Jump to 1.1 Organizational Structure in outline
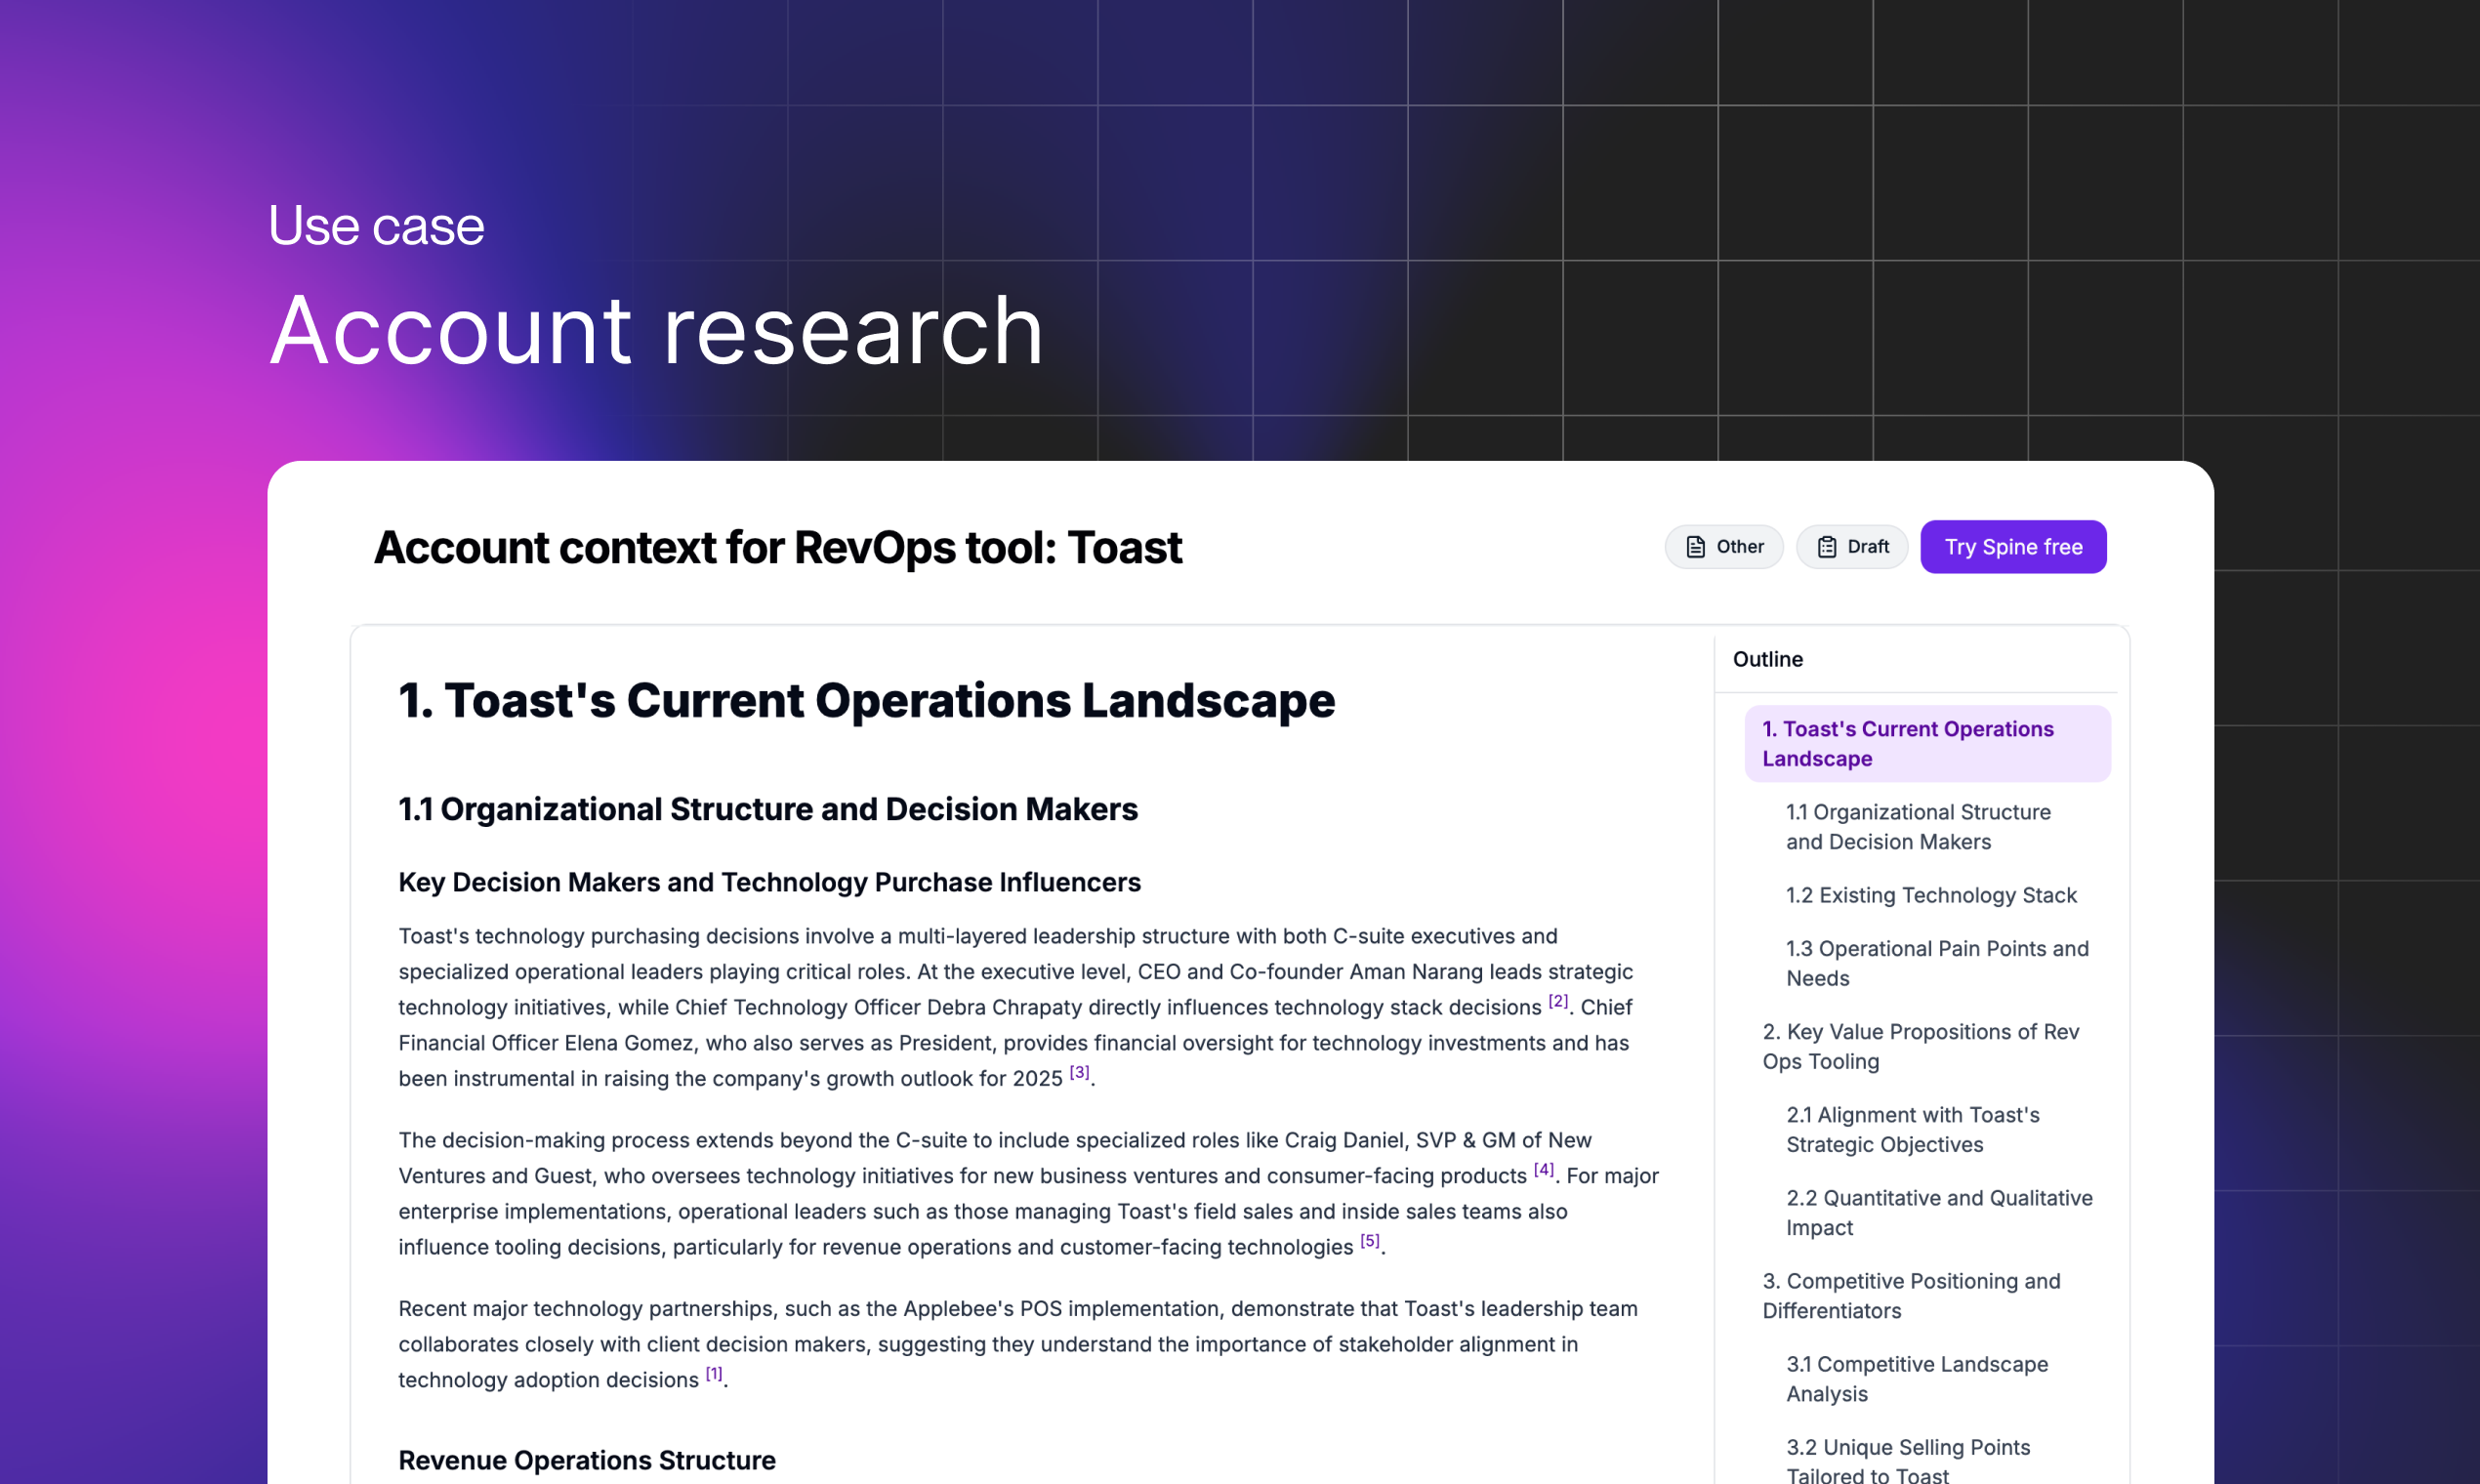 tap(1918, 827)
